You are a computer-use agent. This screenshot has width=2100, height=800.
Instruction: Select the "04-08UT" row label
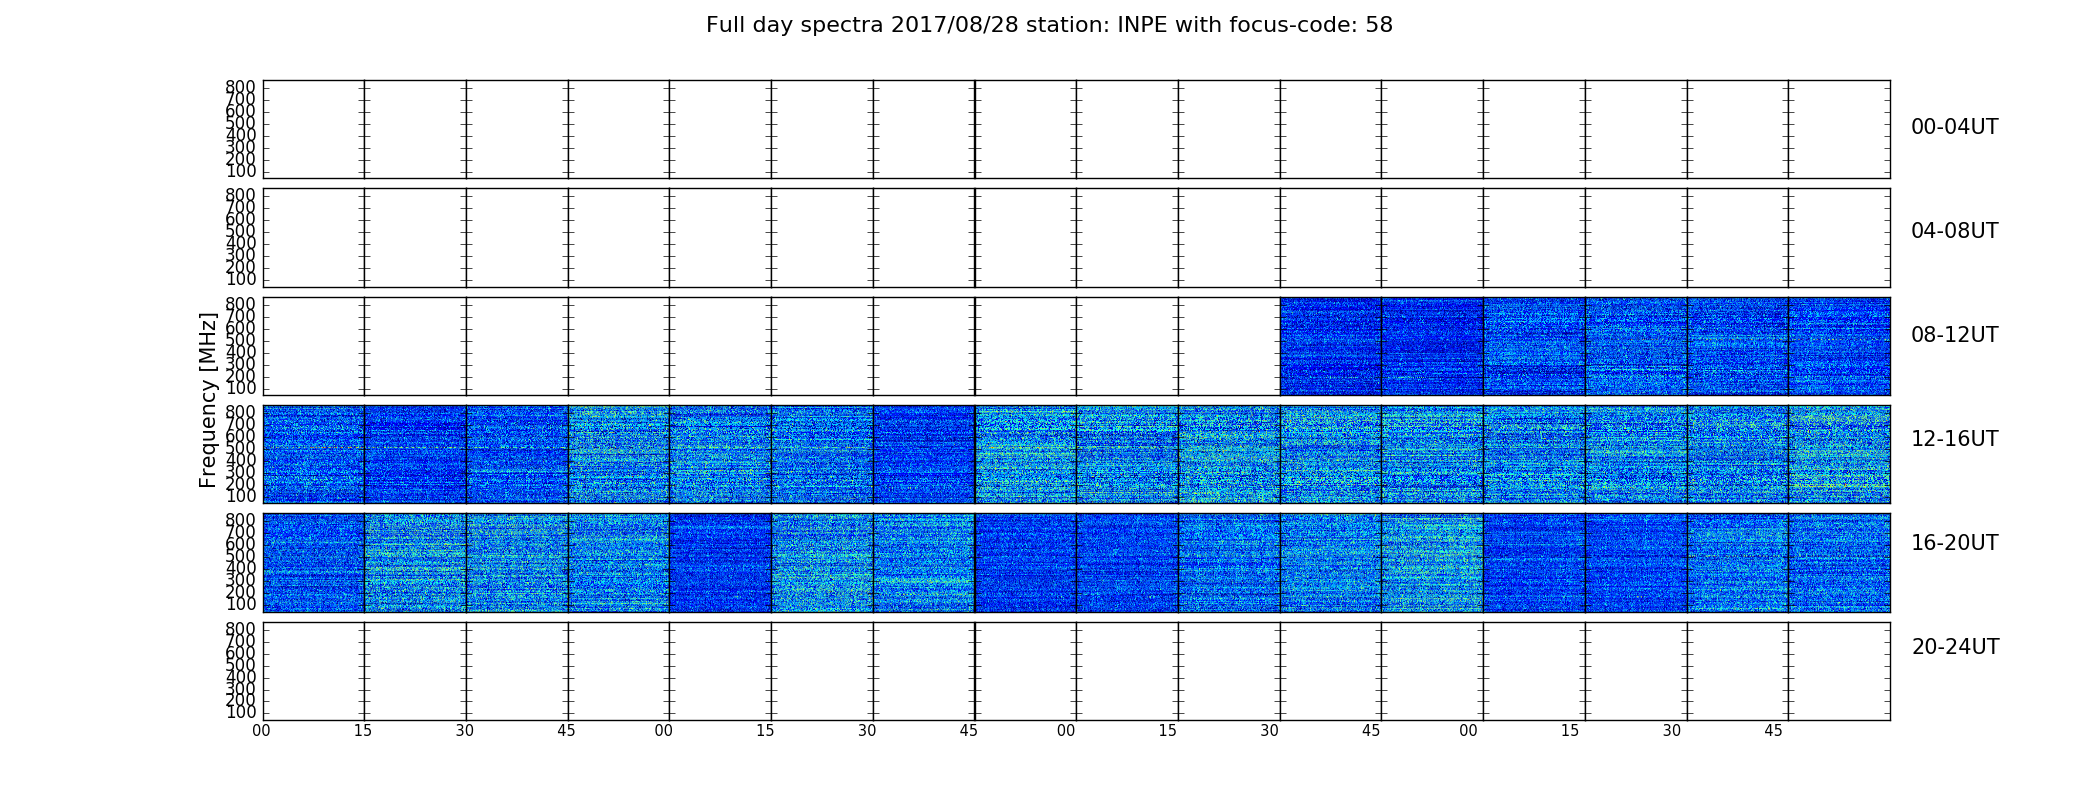(1954, 231)
